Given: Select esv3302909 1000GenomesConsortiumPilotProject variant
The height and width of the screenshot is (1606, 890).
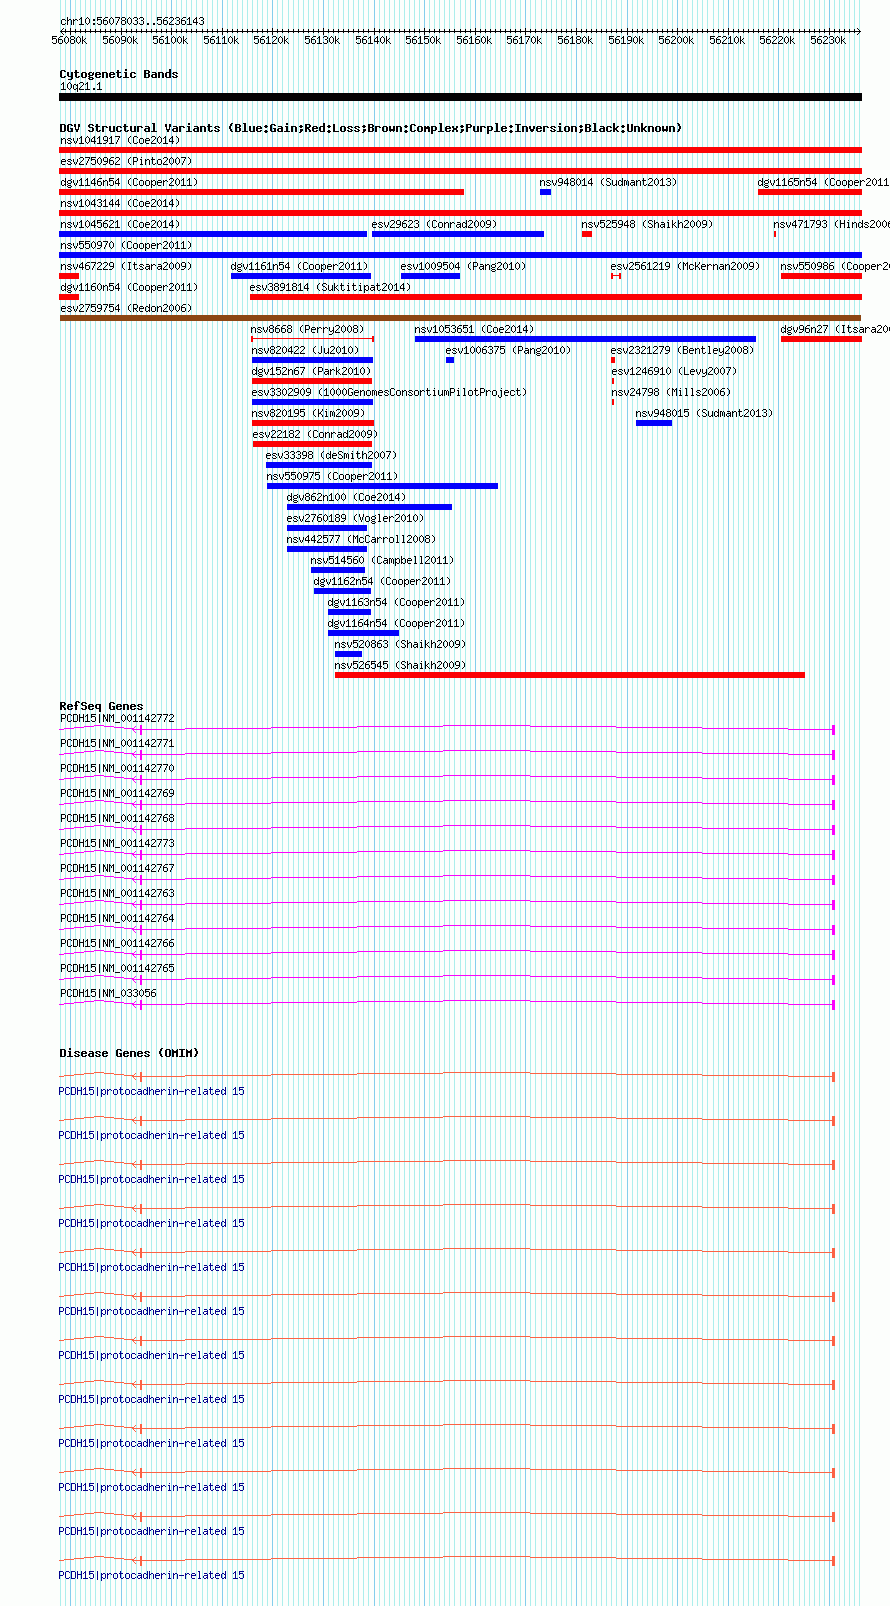Looking at the screenshot, I should (389, 392).
